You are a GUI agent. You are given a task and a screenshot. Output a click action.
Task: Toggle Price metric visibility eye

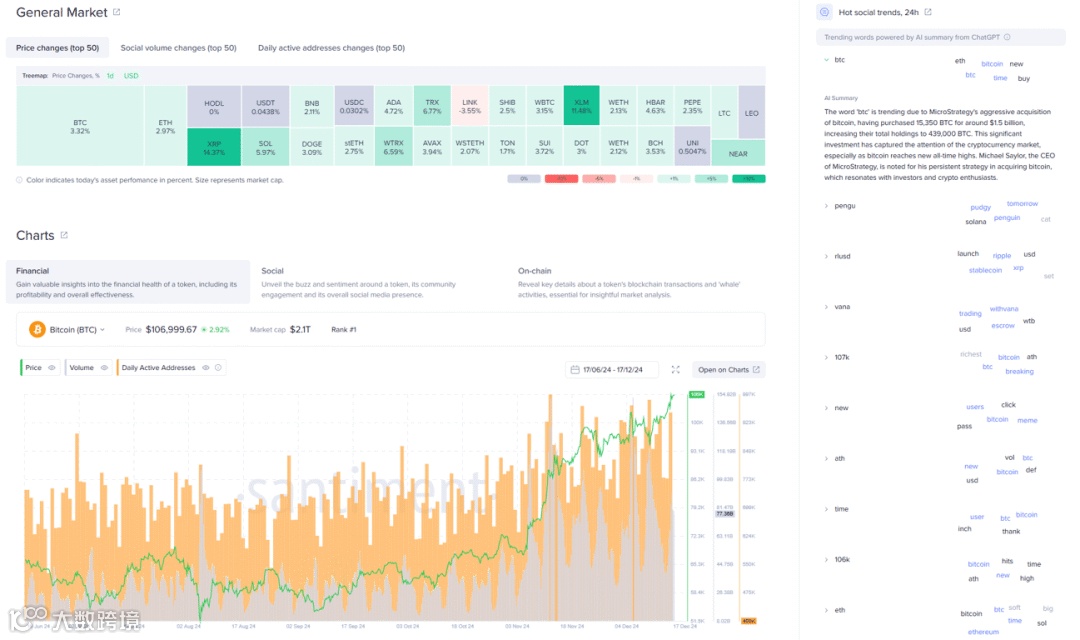coord(52,368)
